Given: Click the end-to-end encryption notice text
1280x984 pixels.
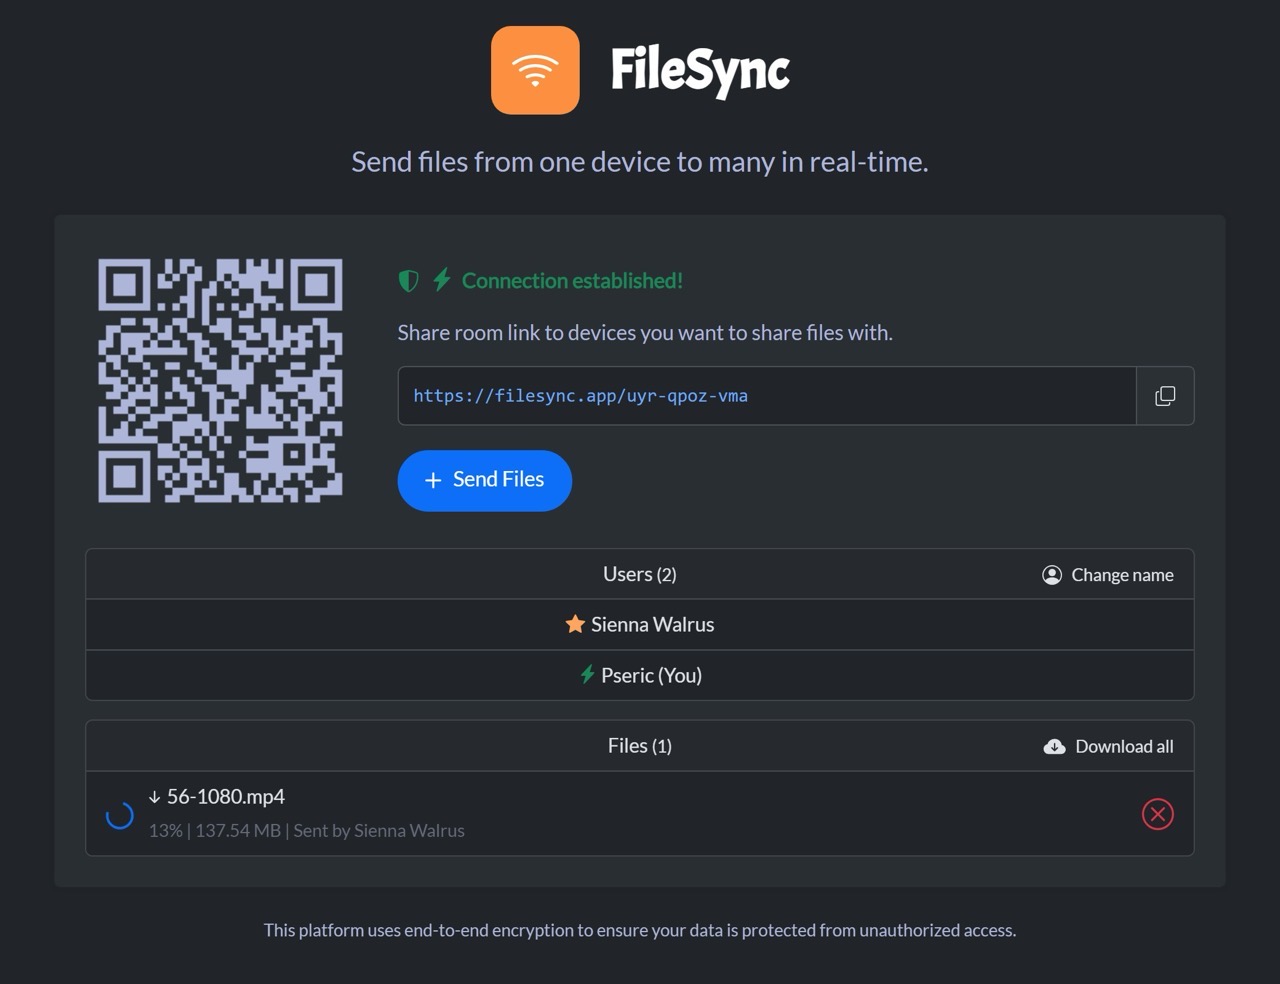Looking at the screenshot, I should pos(640,930).
